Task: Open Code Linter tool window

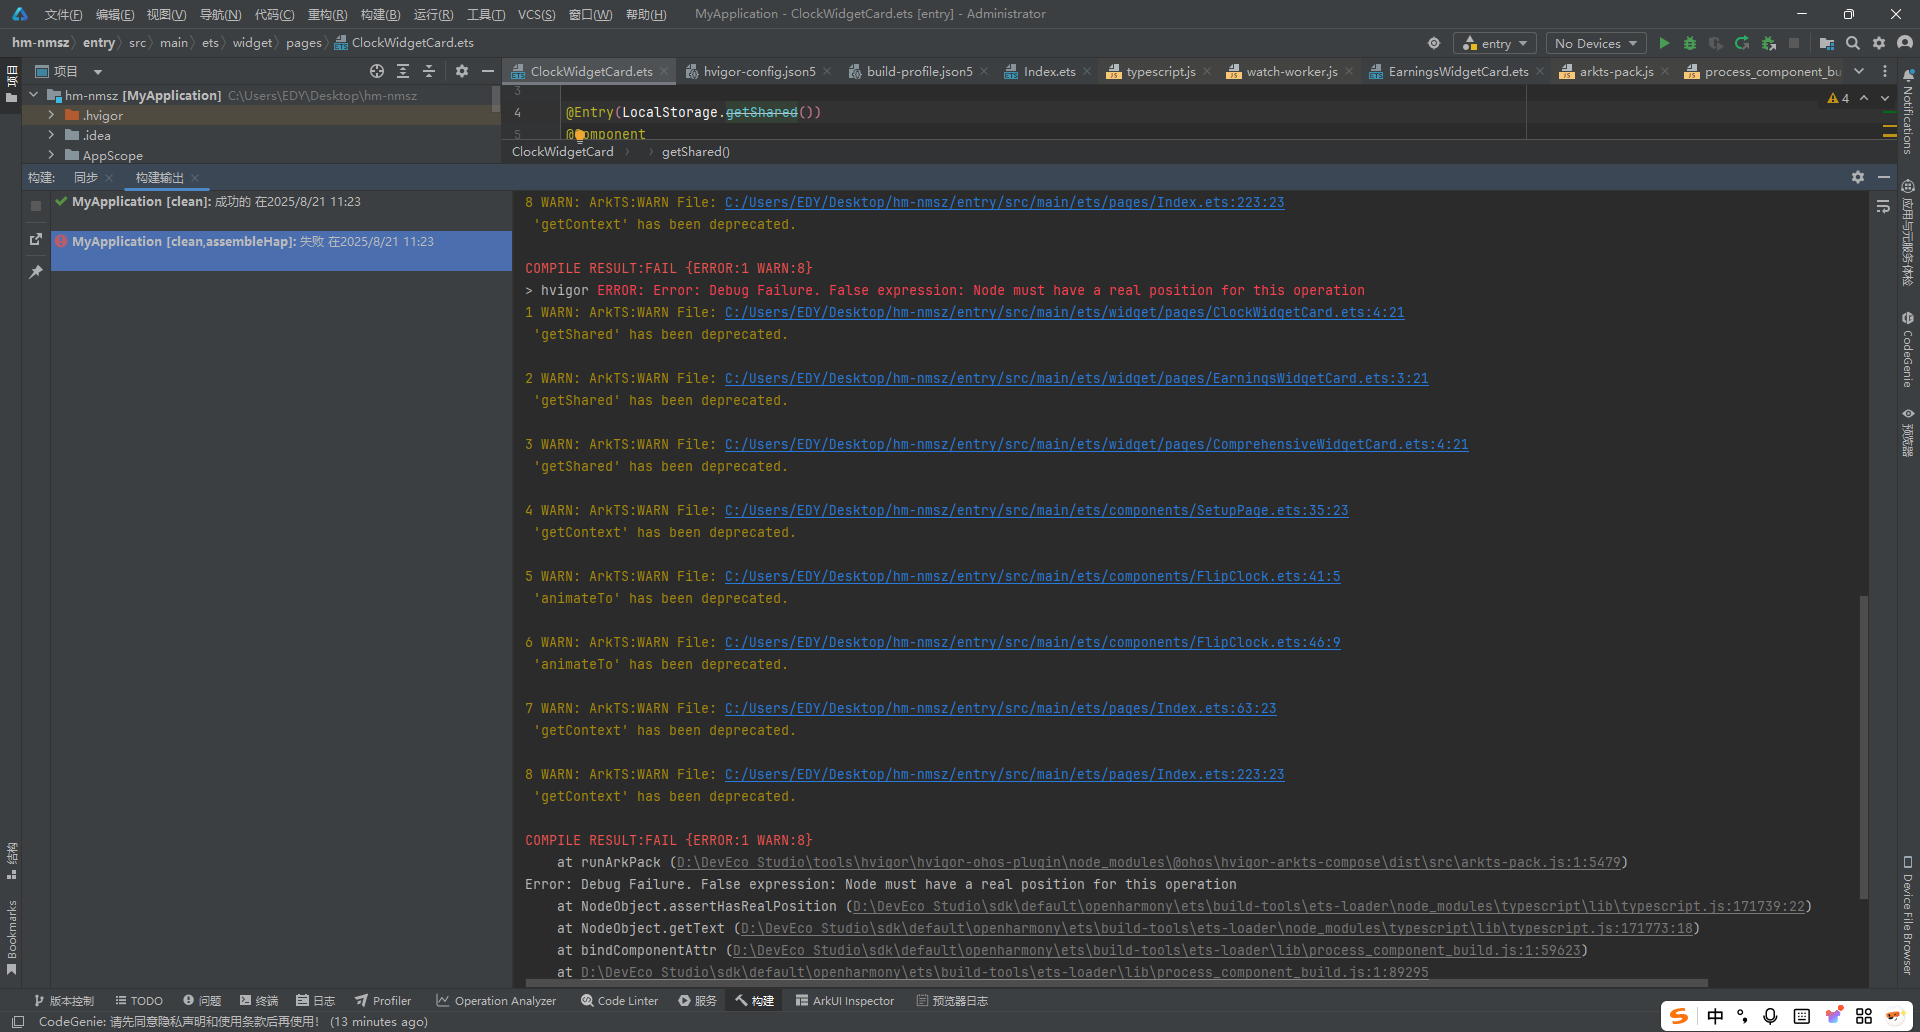Action: pos(619,1001)
